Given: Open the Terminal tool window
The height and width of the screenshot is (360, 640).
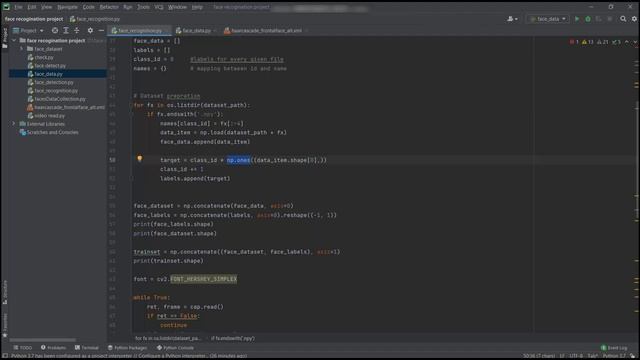Looking at the screenshot, I should pos(87,348).
